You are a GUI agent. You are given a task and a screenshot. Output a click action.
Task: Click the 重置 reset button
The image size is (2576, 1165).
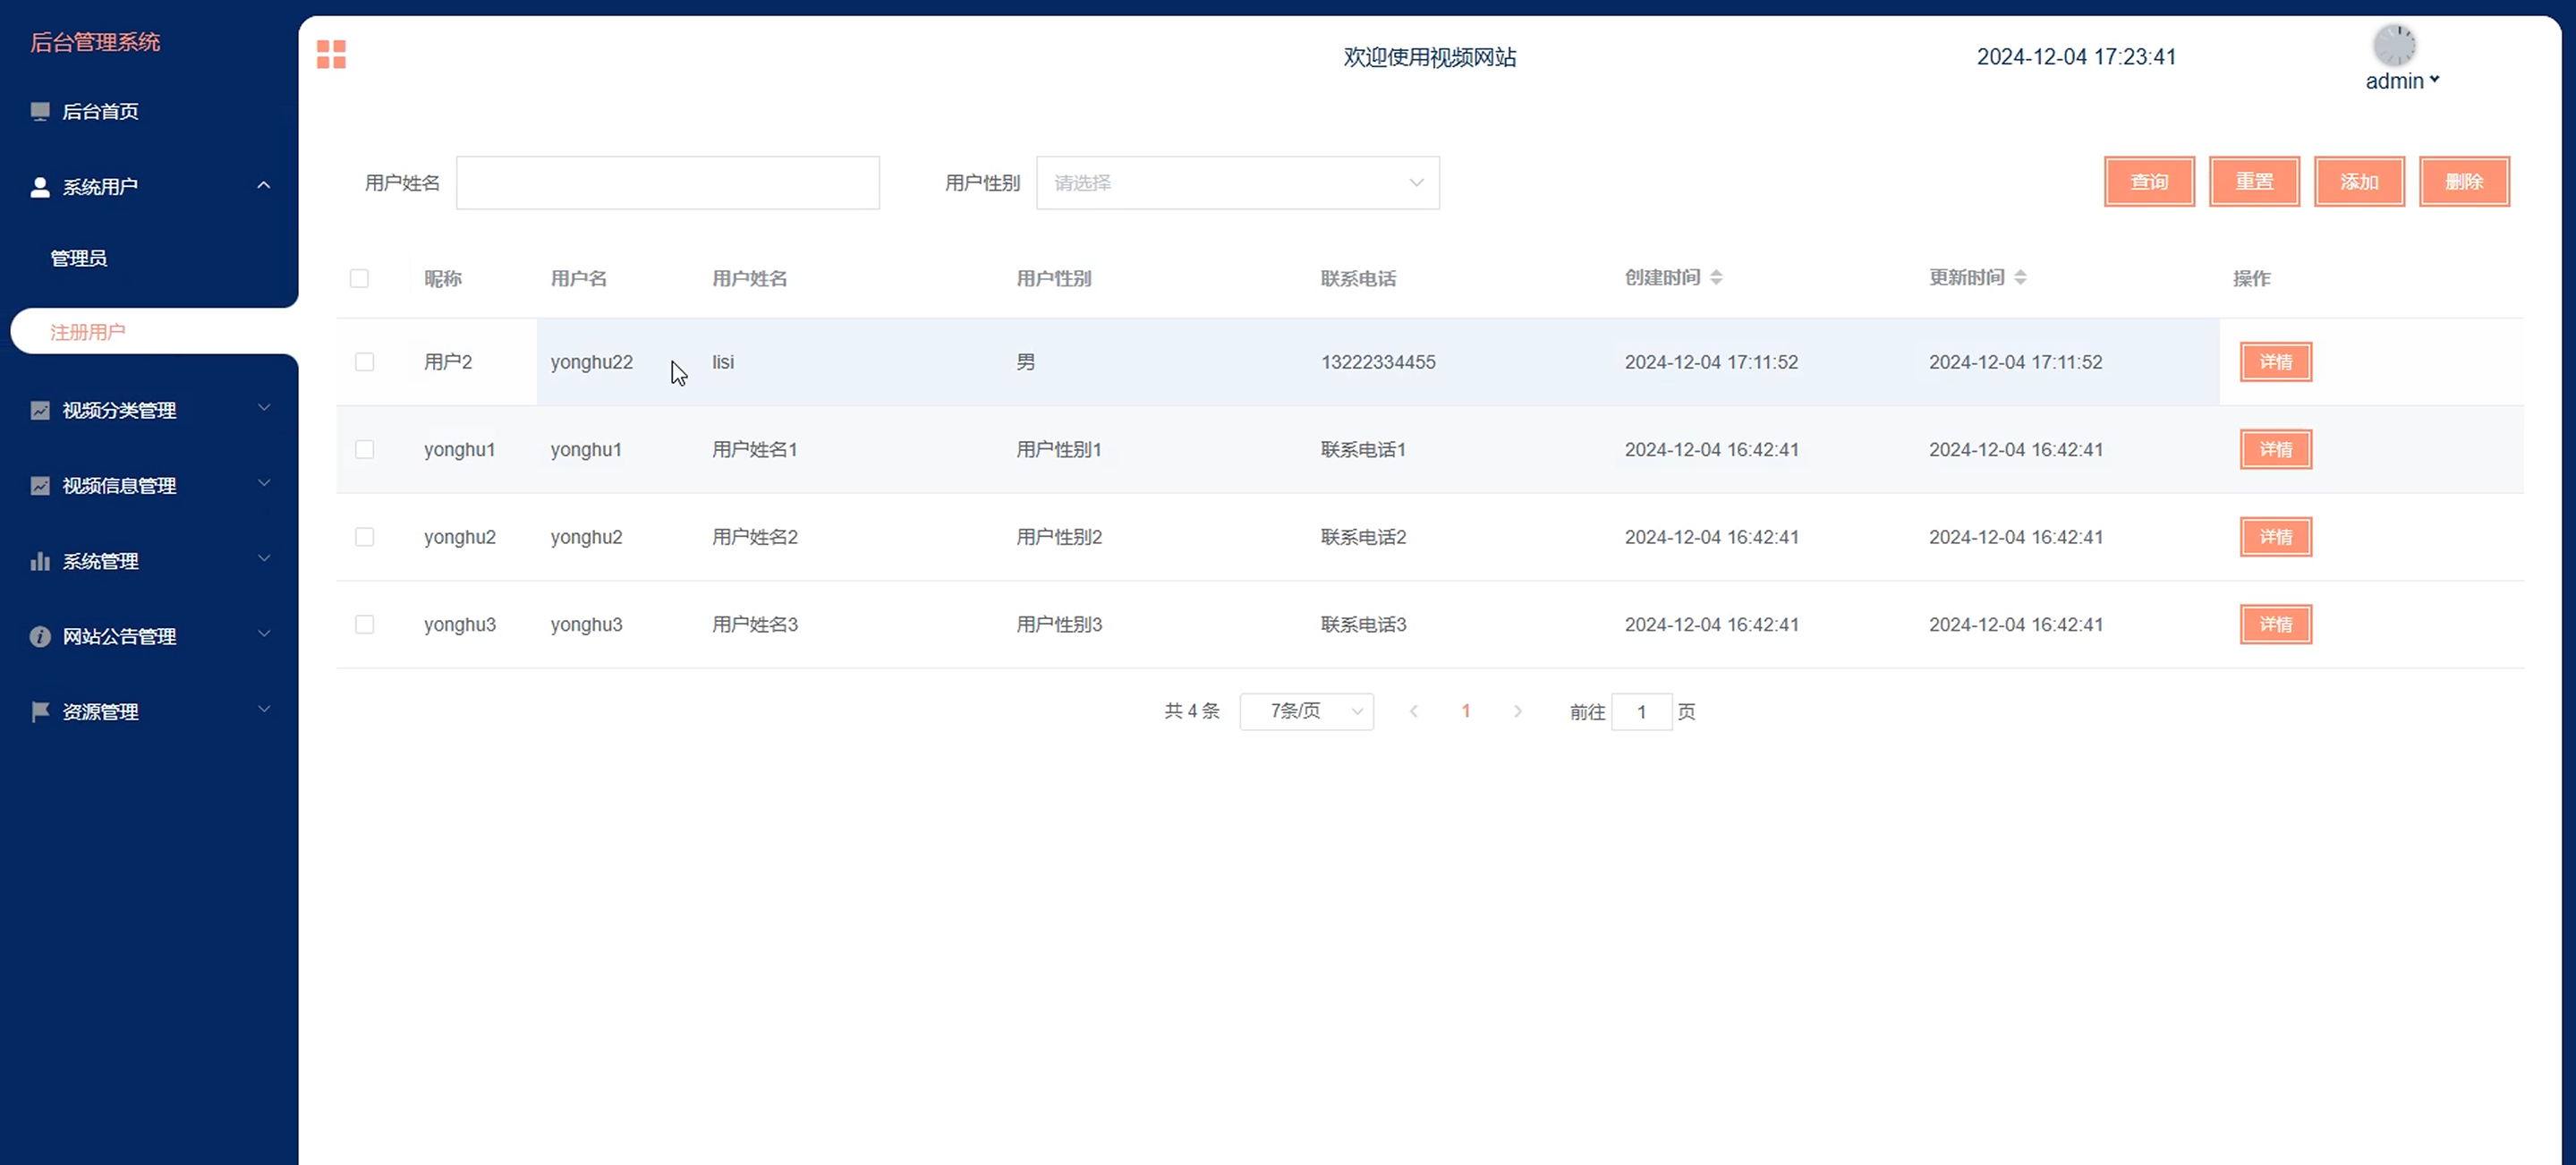tap(2254, 182)
